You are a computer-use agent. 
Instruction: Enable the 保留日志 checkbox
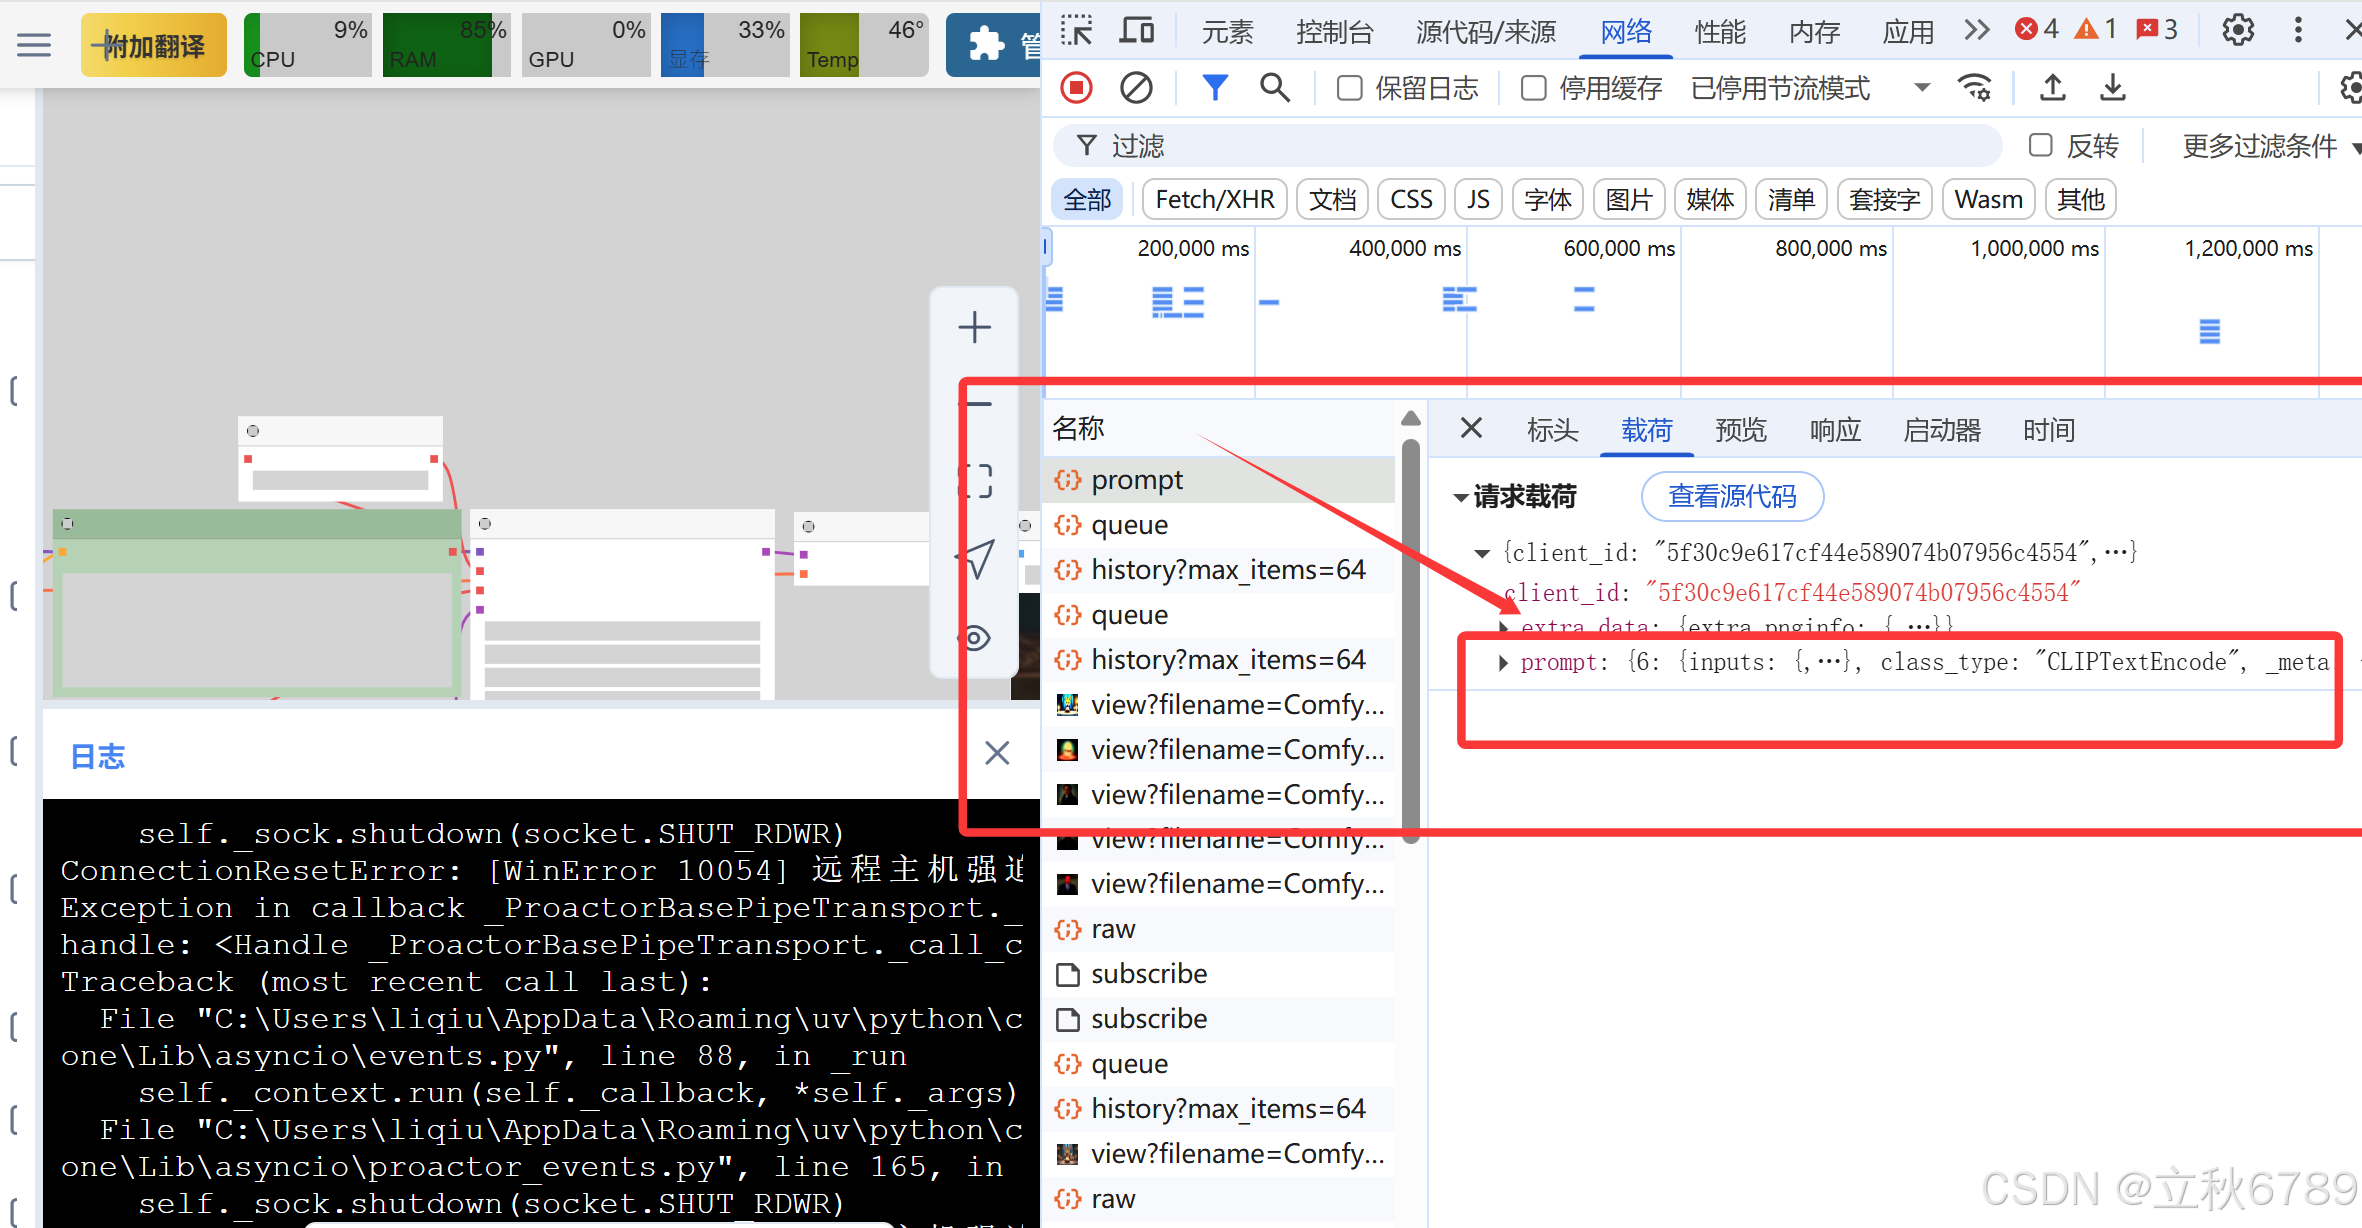[1349, 89]
